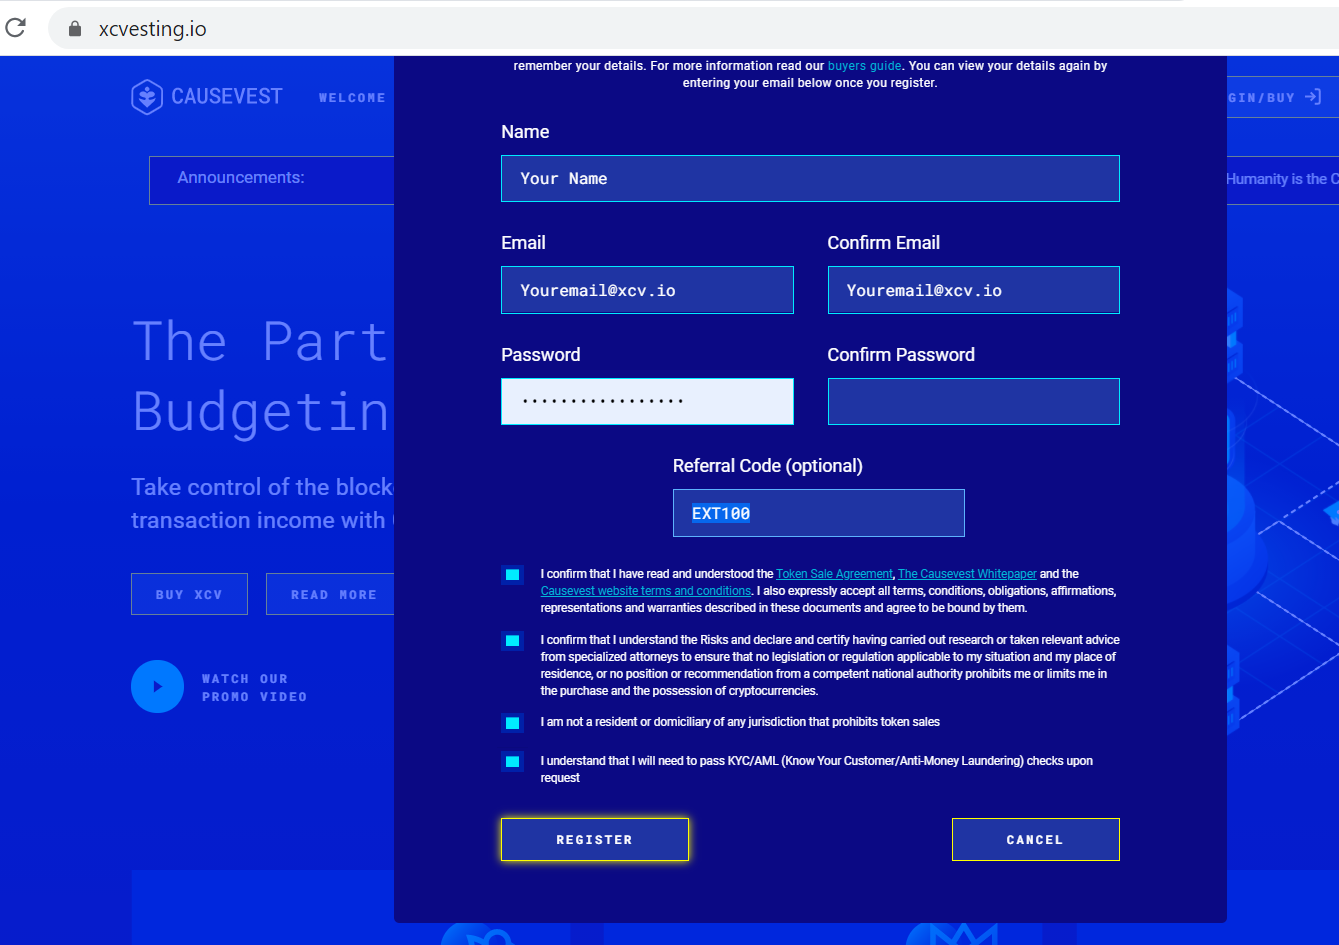Viewport: 1339px width, 945px height.
Task: Click the Causevest shield logo icon
Action: 147,97
